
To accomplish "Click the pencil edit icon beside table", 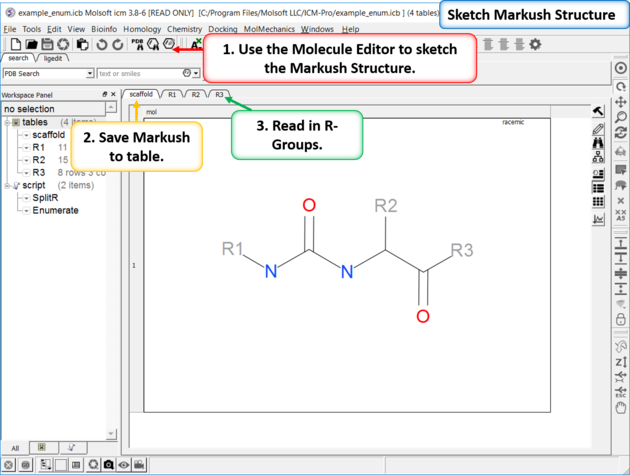I will tap(598, 128).
